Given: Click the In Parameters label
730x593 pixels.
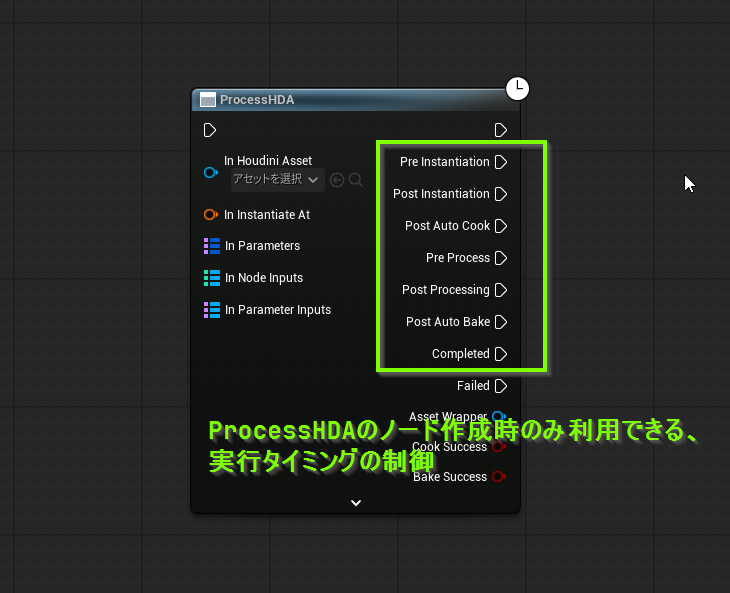Looking at the screenshot, I should [x=262, y=246].
